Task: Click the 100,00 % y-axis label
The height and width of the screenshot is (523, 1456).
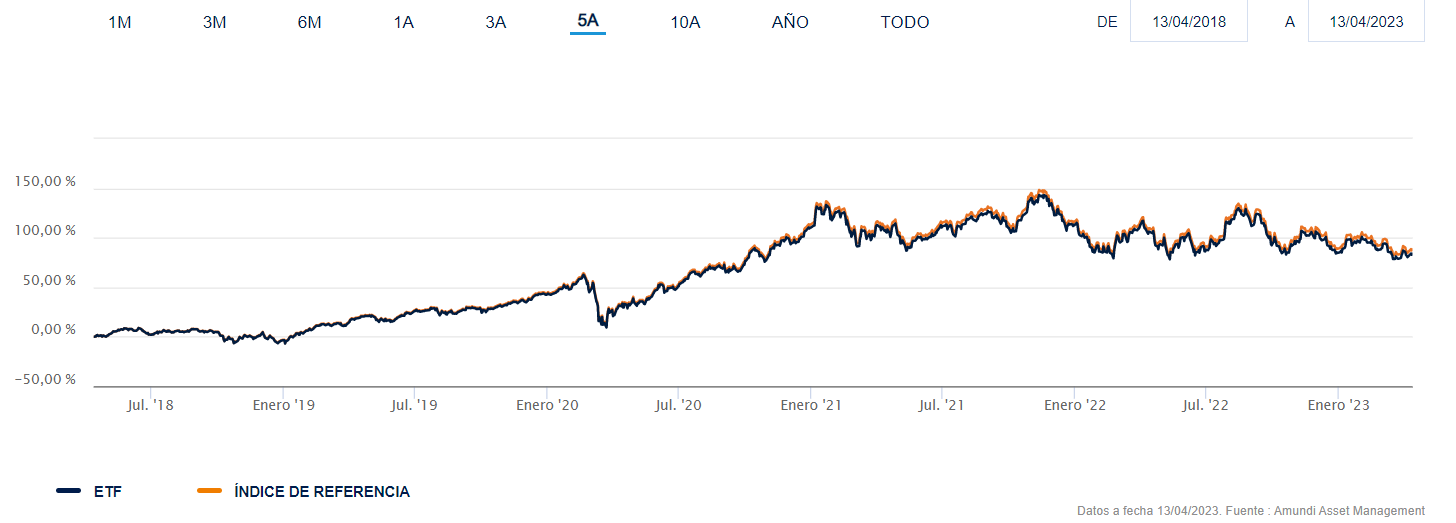Action: coord(46,231)
